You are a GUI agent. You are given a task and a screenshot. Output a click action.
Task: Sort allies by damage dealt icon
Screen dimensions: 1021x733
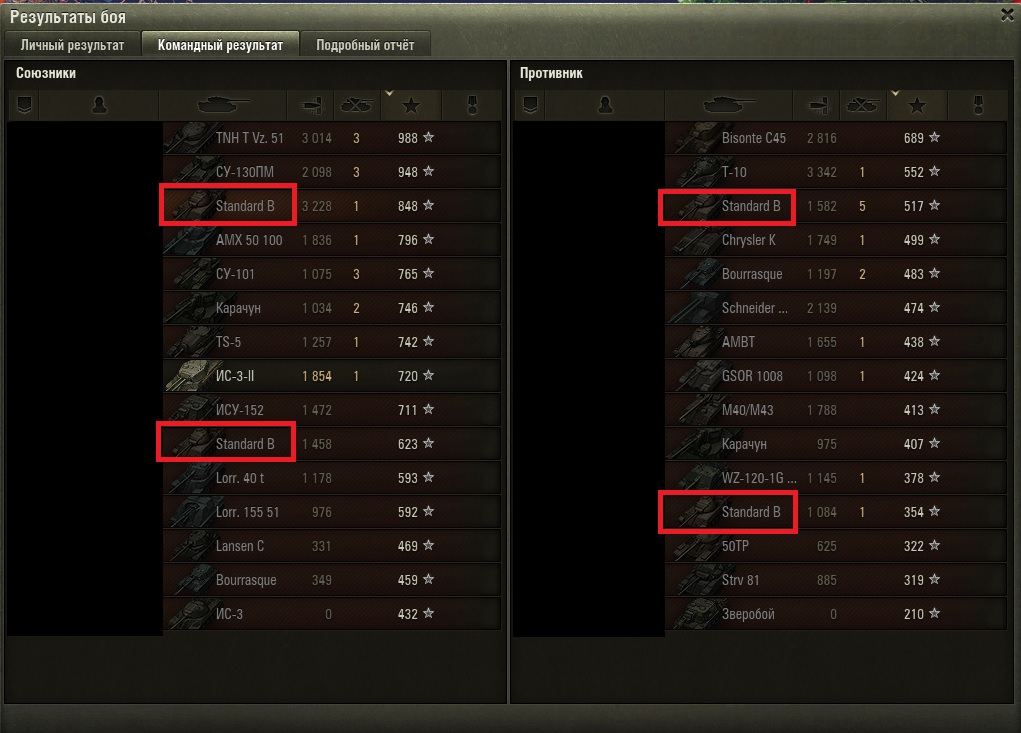pos(311,105)
